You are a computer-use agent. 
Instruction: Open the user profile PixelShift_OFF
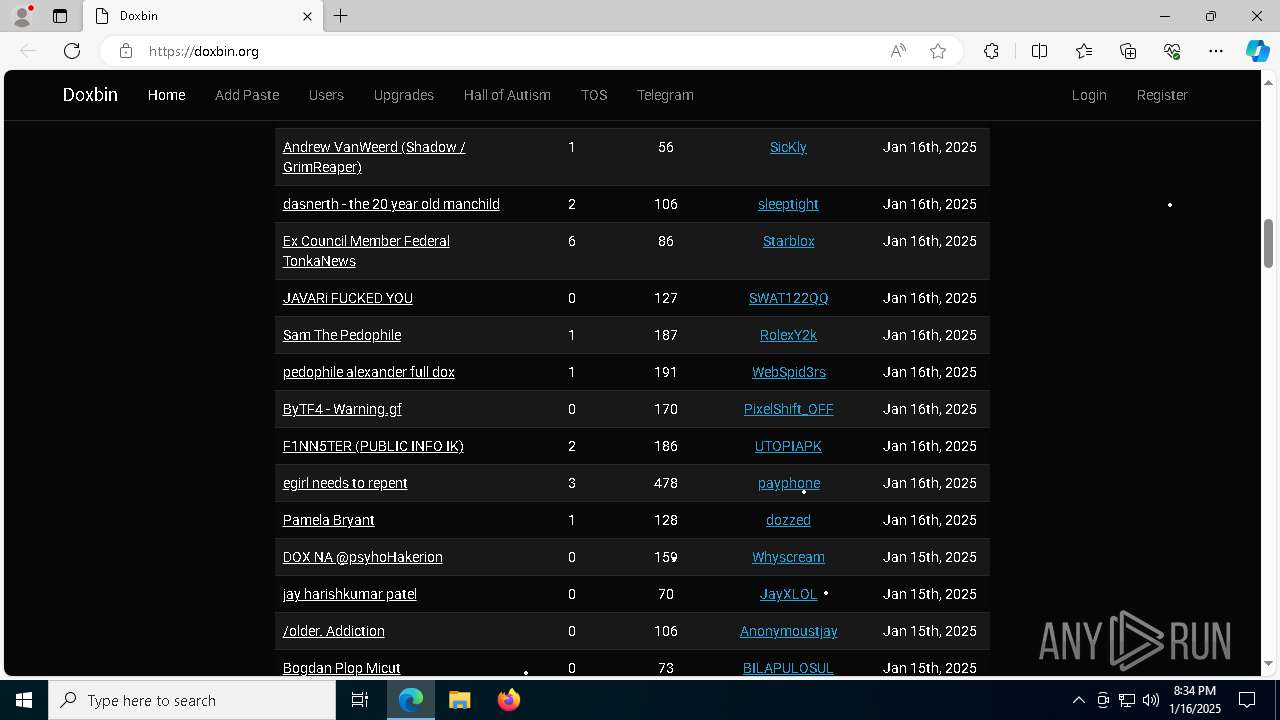(788, 409)
